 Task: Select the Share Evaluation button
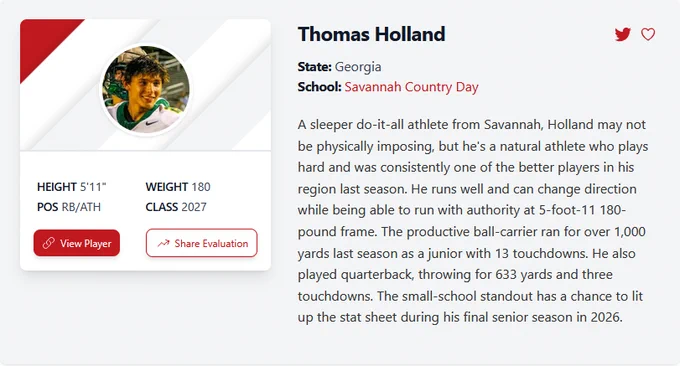click(202, 243)
